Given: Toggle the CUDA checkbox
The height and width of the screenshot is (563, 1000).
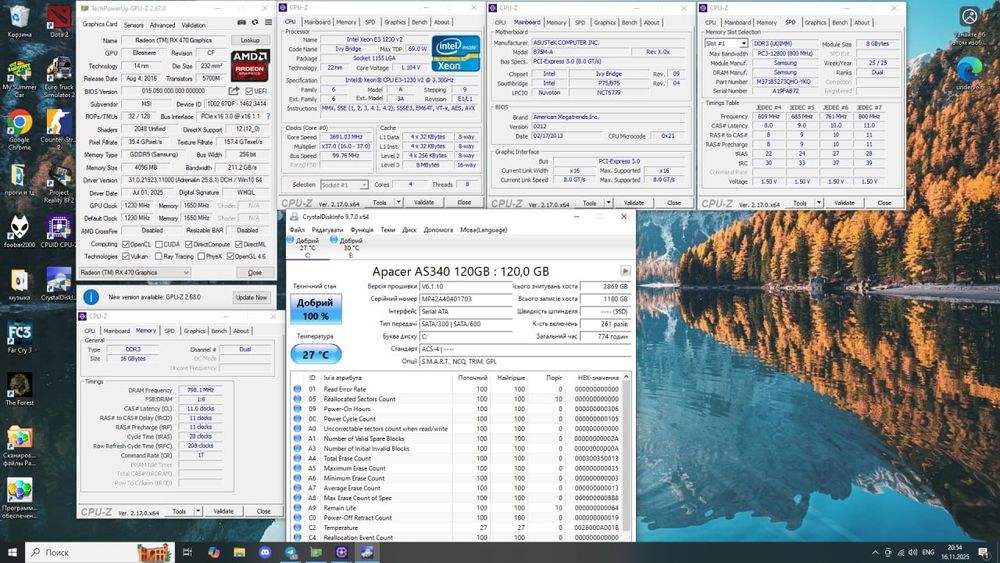Looking at the screenshot, I should [159, 244].
